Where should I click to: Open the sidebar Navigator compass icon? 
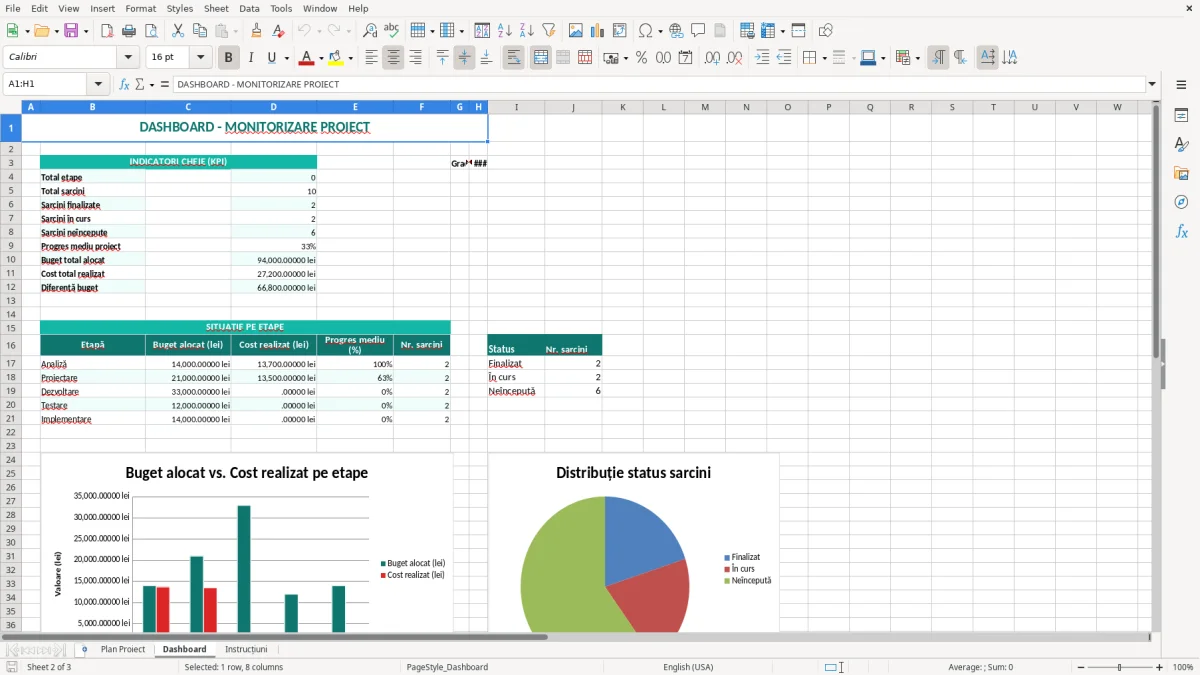pyautogui.click(x=1181, y=202)
